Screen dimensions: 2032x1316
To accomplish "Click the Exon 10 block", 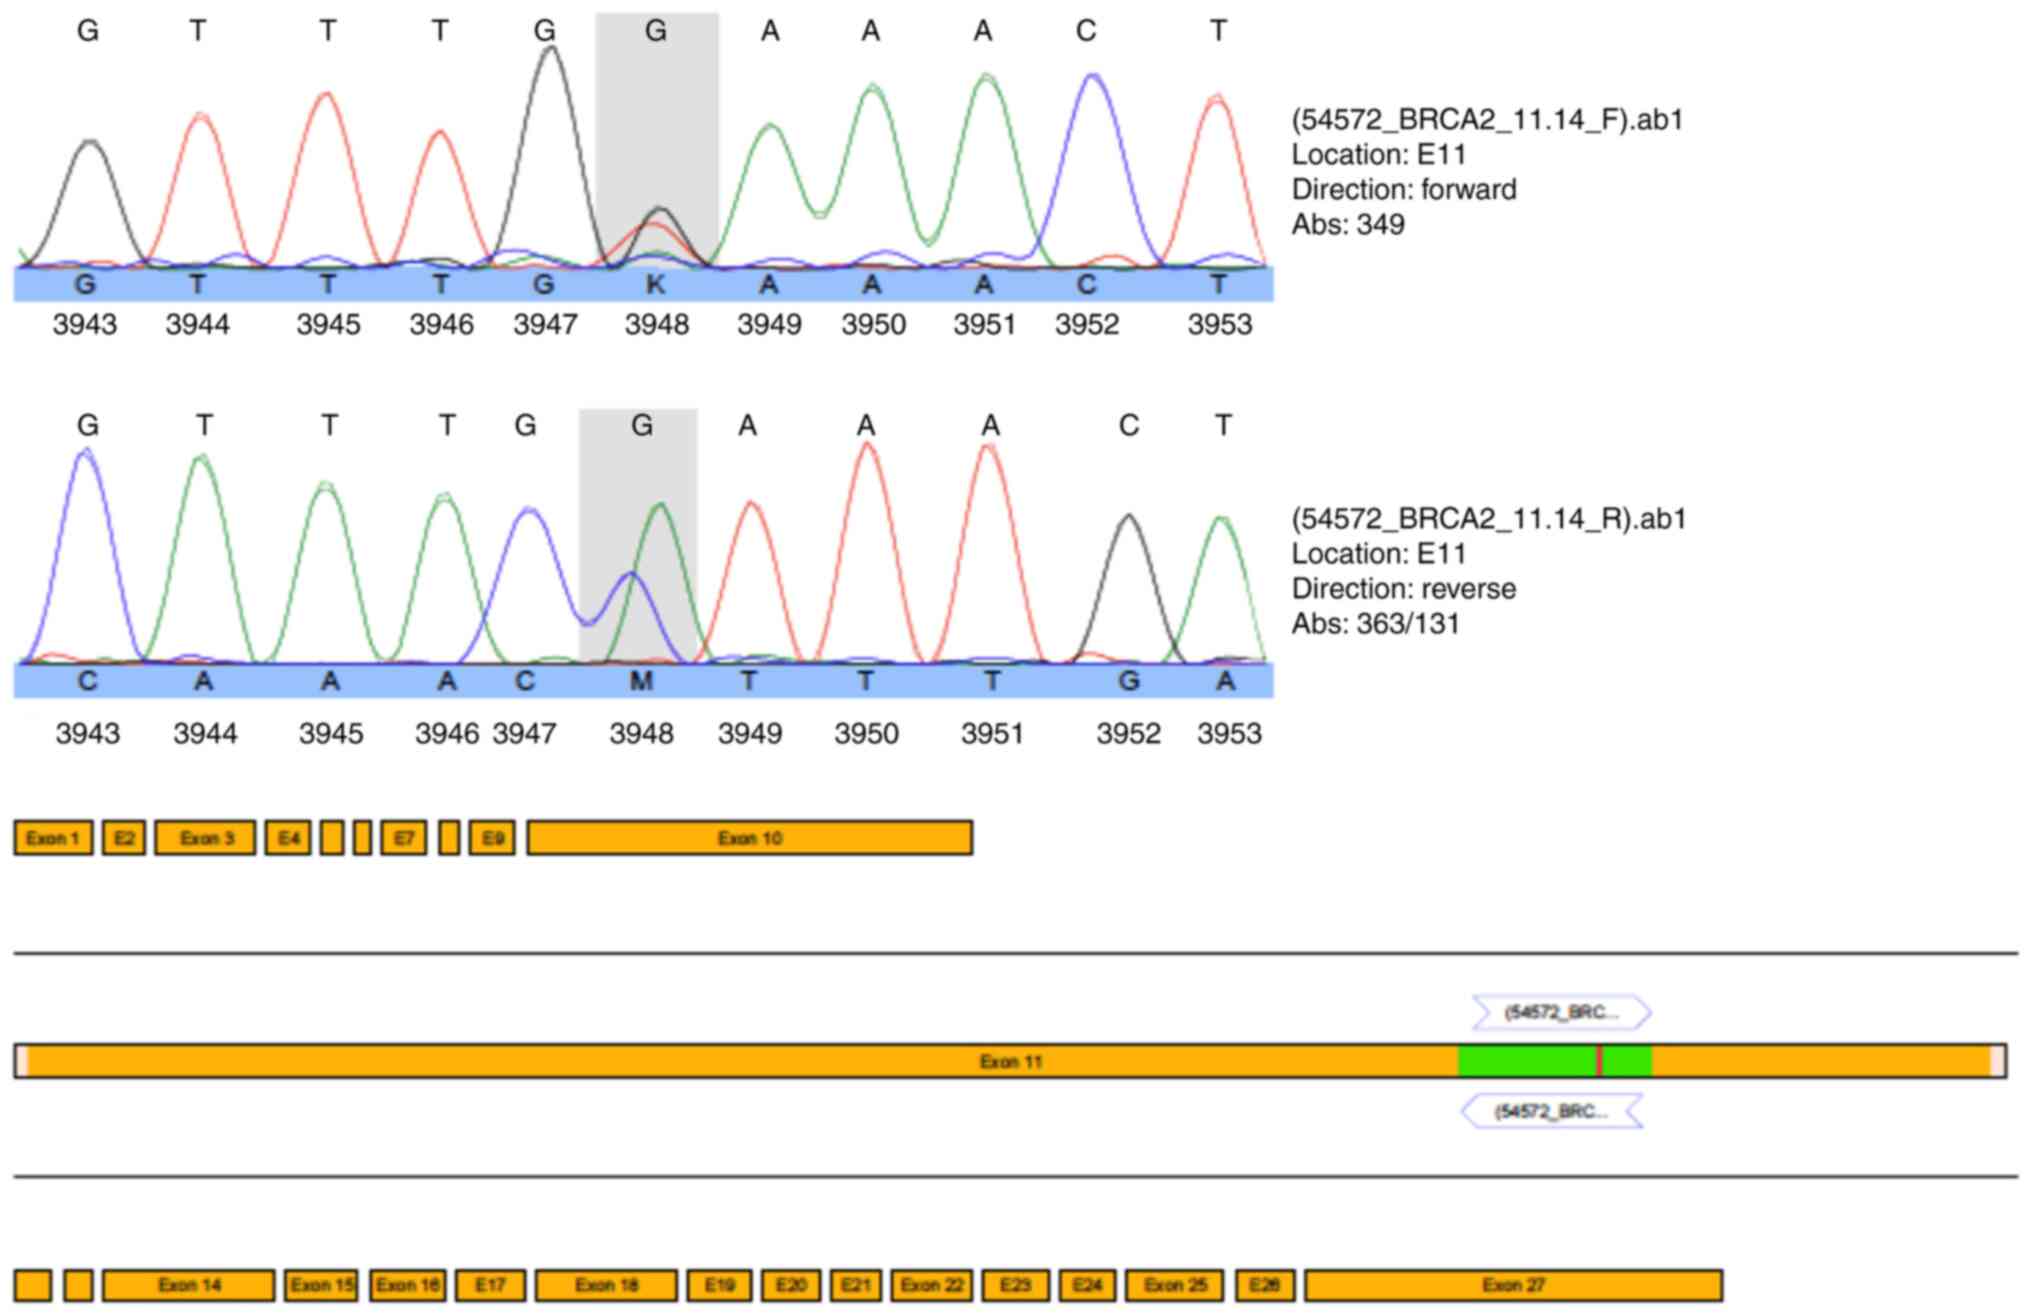I will tap(749, 838).
